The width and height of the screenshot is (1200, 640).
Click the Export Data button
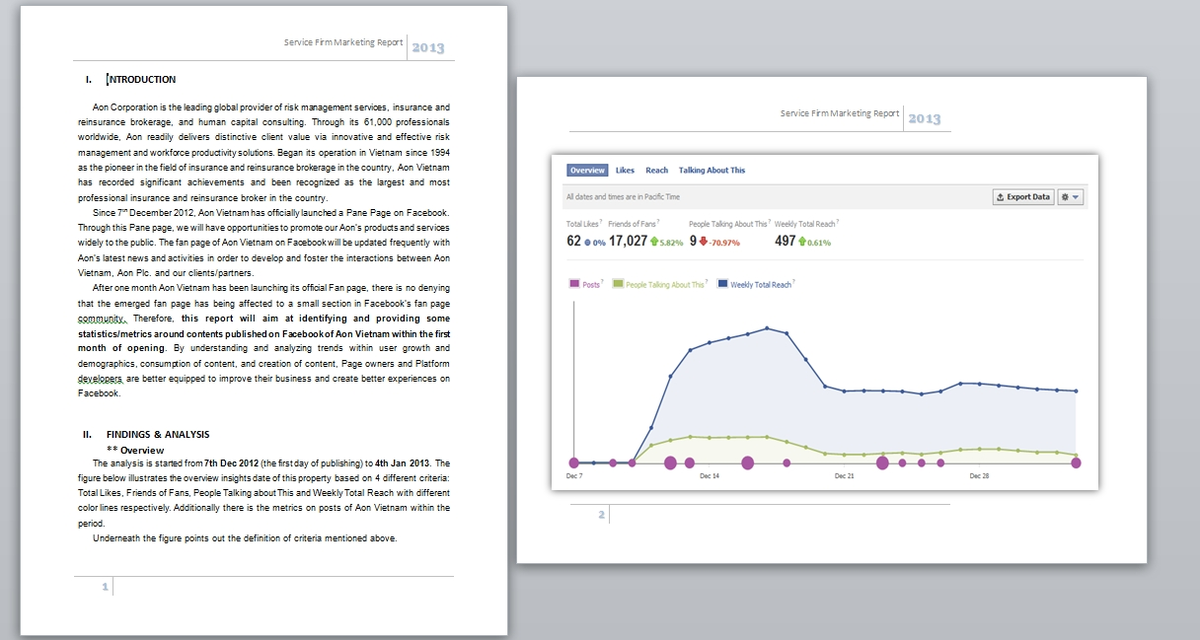(1023, 197)
